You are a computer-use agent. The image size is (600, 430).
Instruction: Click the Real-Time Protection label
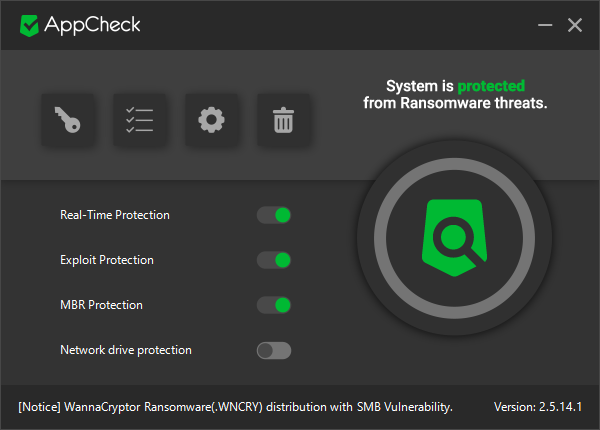[115, 215]
